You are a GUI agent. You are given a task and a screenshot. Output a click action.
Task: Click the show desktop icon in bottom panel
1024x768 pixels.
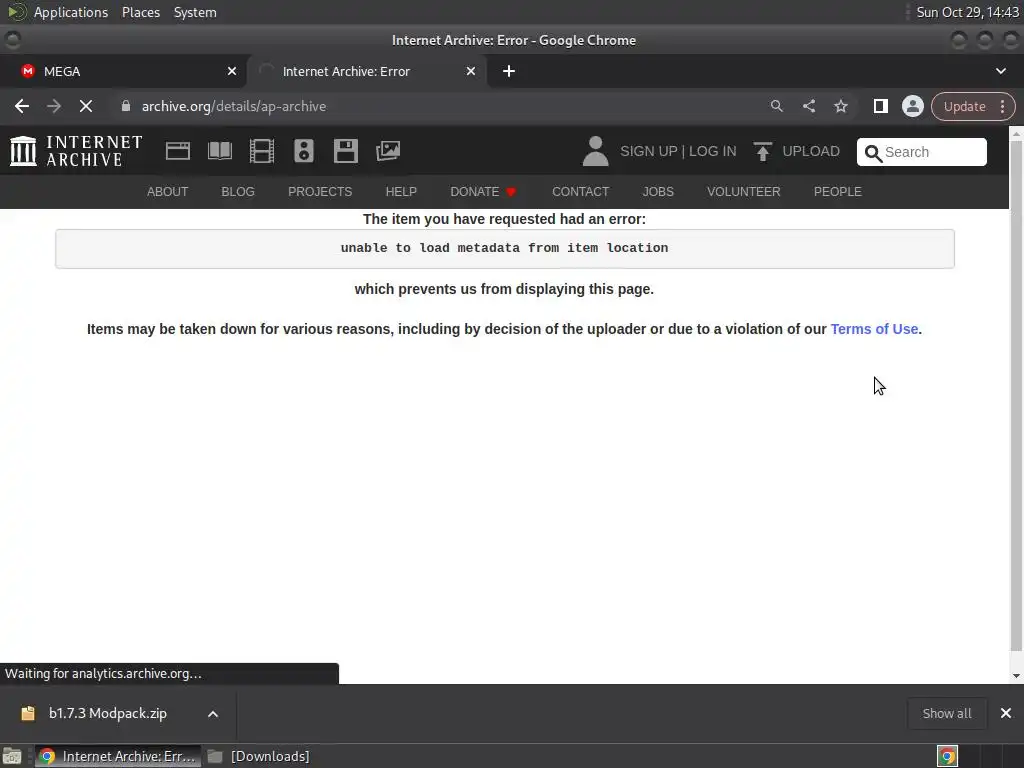click(12, 756)
